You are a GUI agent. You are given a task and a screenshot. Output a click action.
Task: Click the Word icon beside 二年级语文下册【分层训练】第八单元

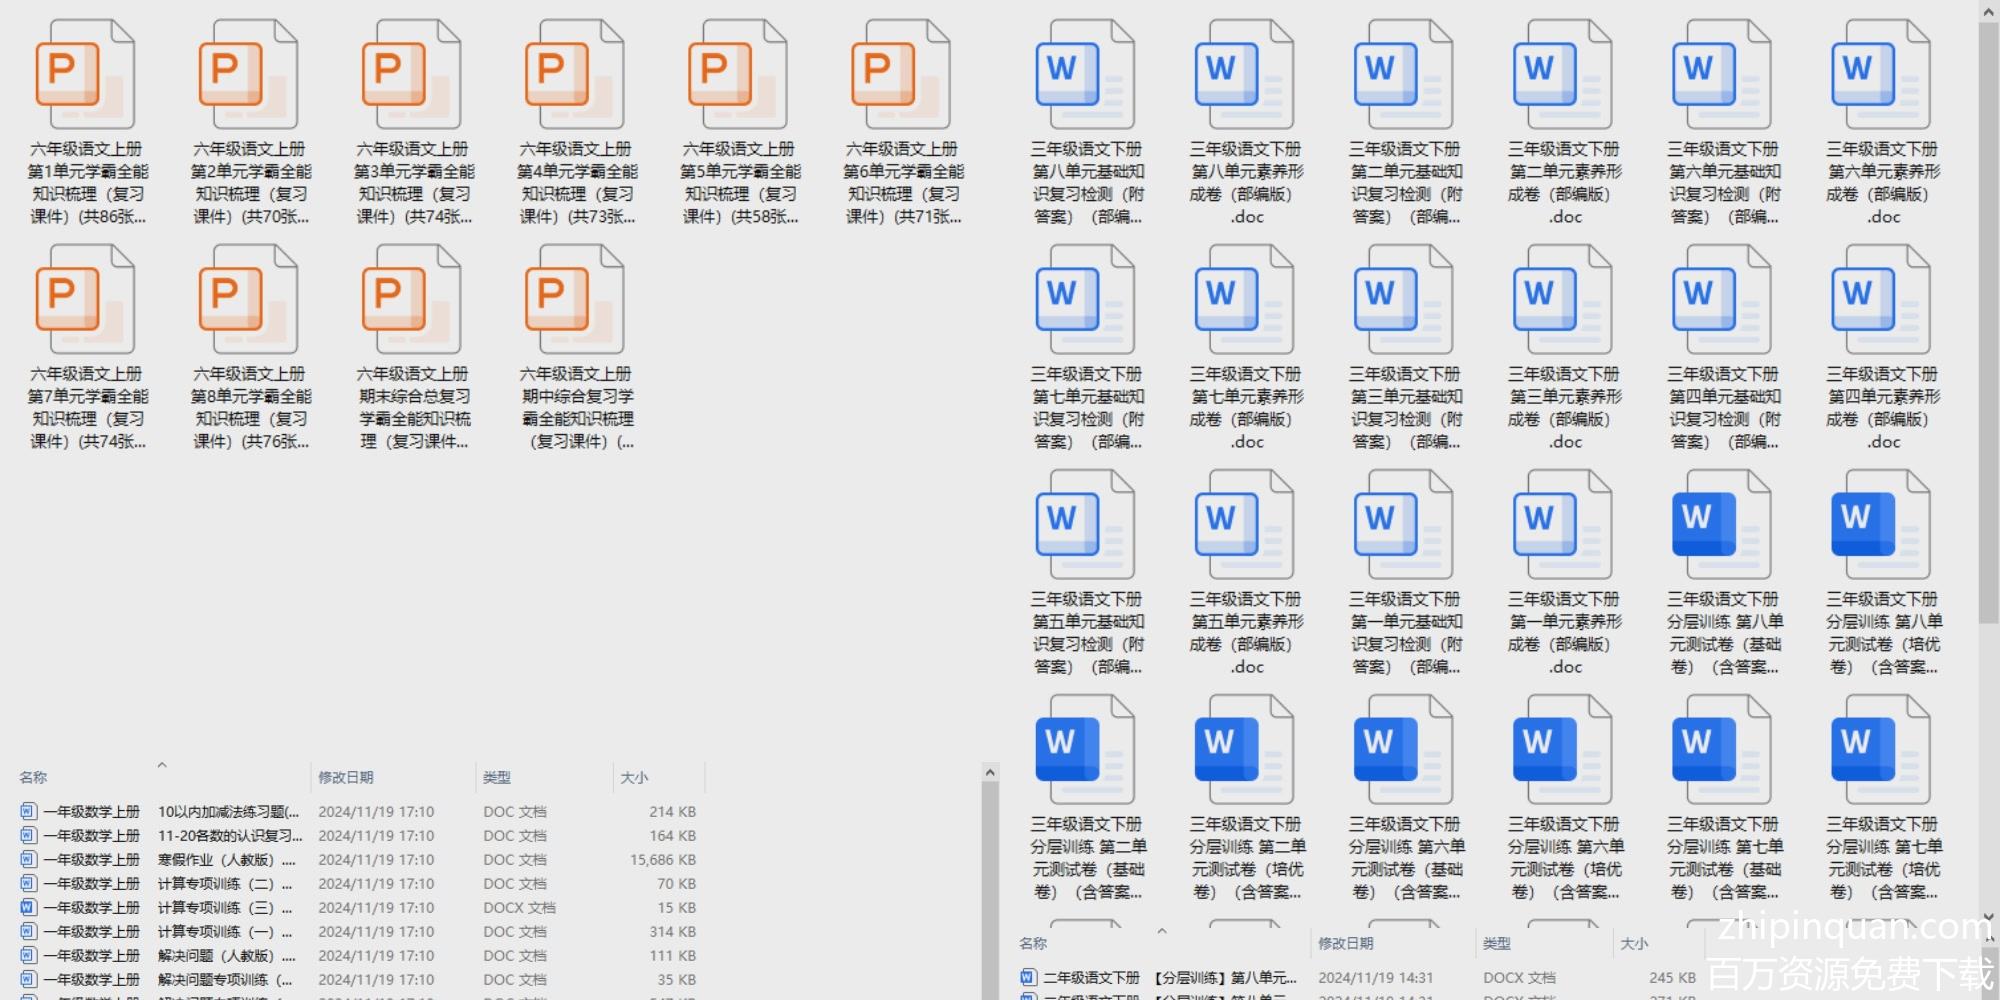[1028, 978]
